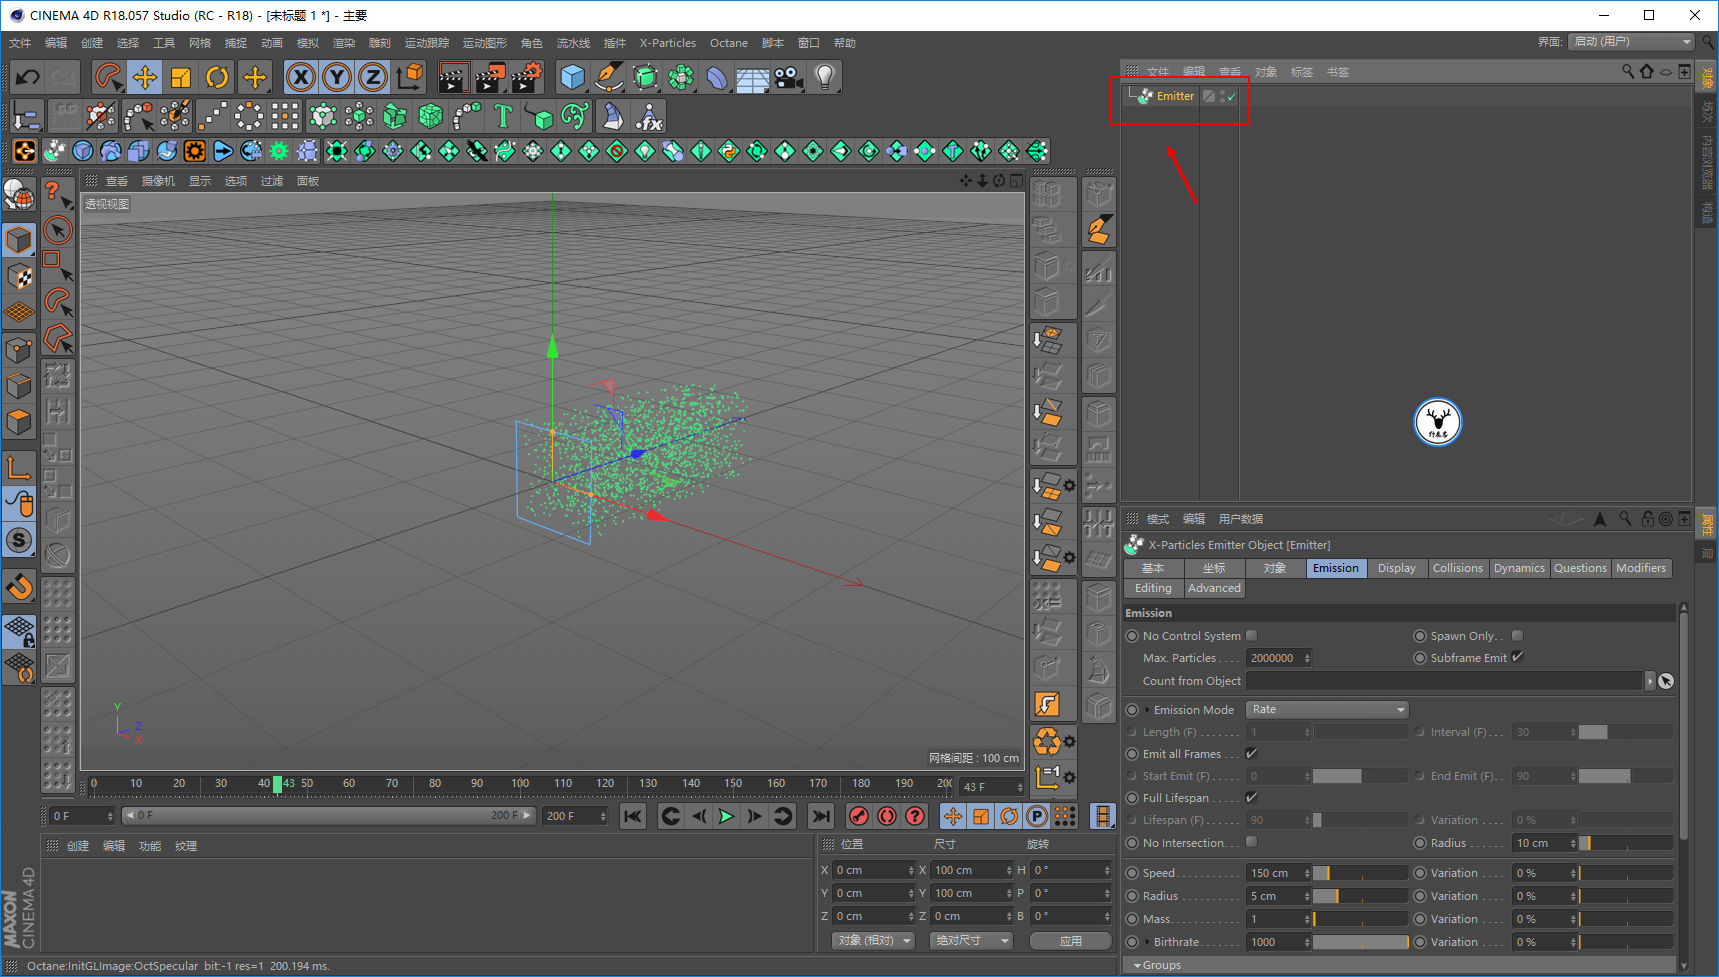Open Emission Mode Rate dropdown
The image size is (1719, 977).
(x=1327, y=709)
